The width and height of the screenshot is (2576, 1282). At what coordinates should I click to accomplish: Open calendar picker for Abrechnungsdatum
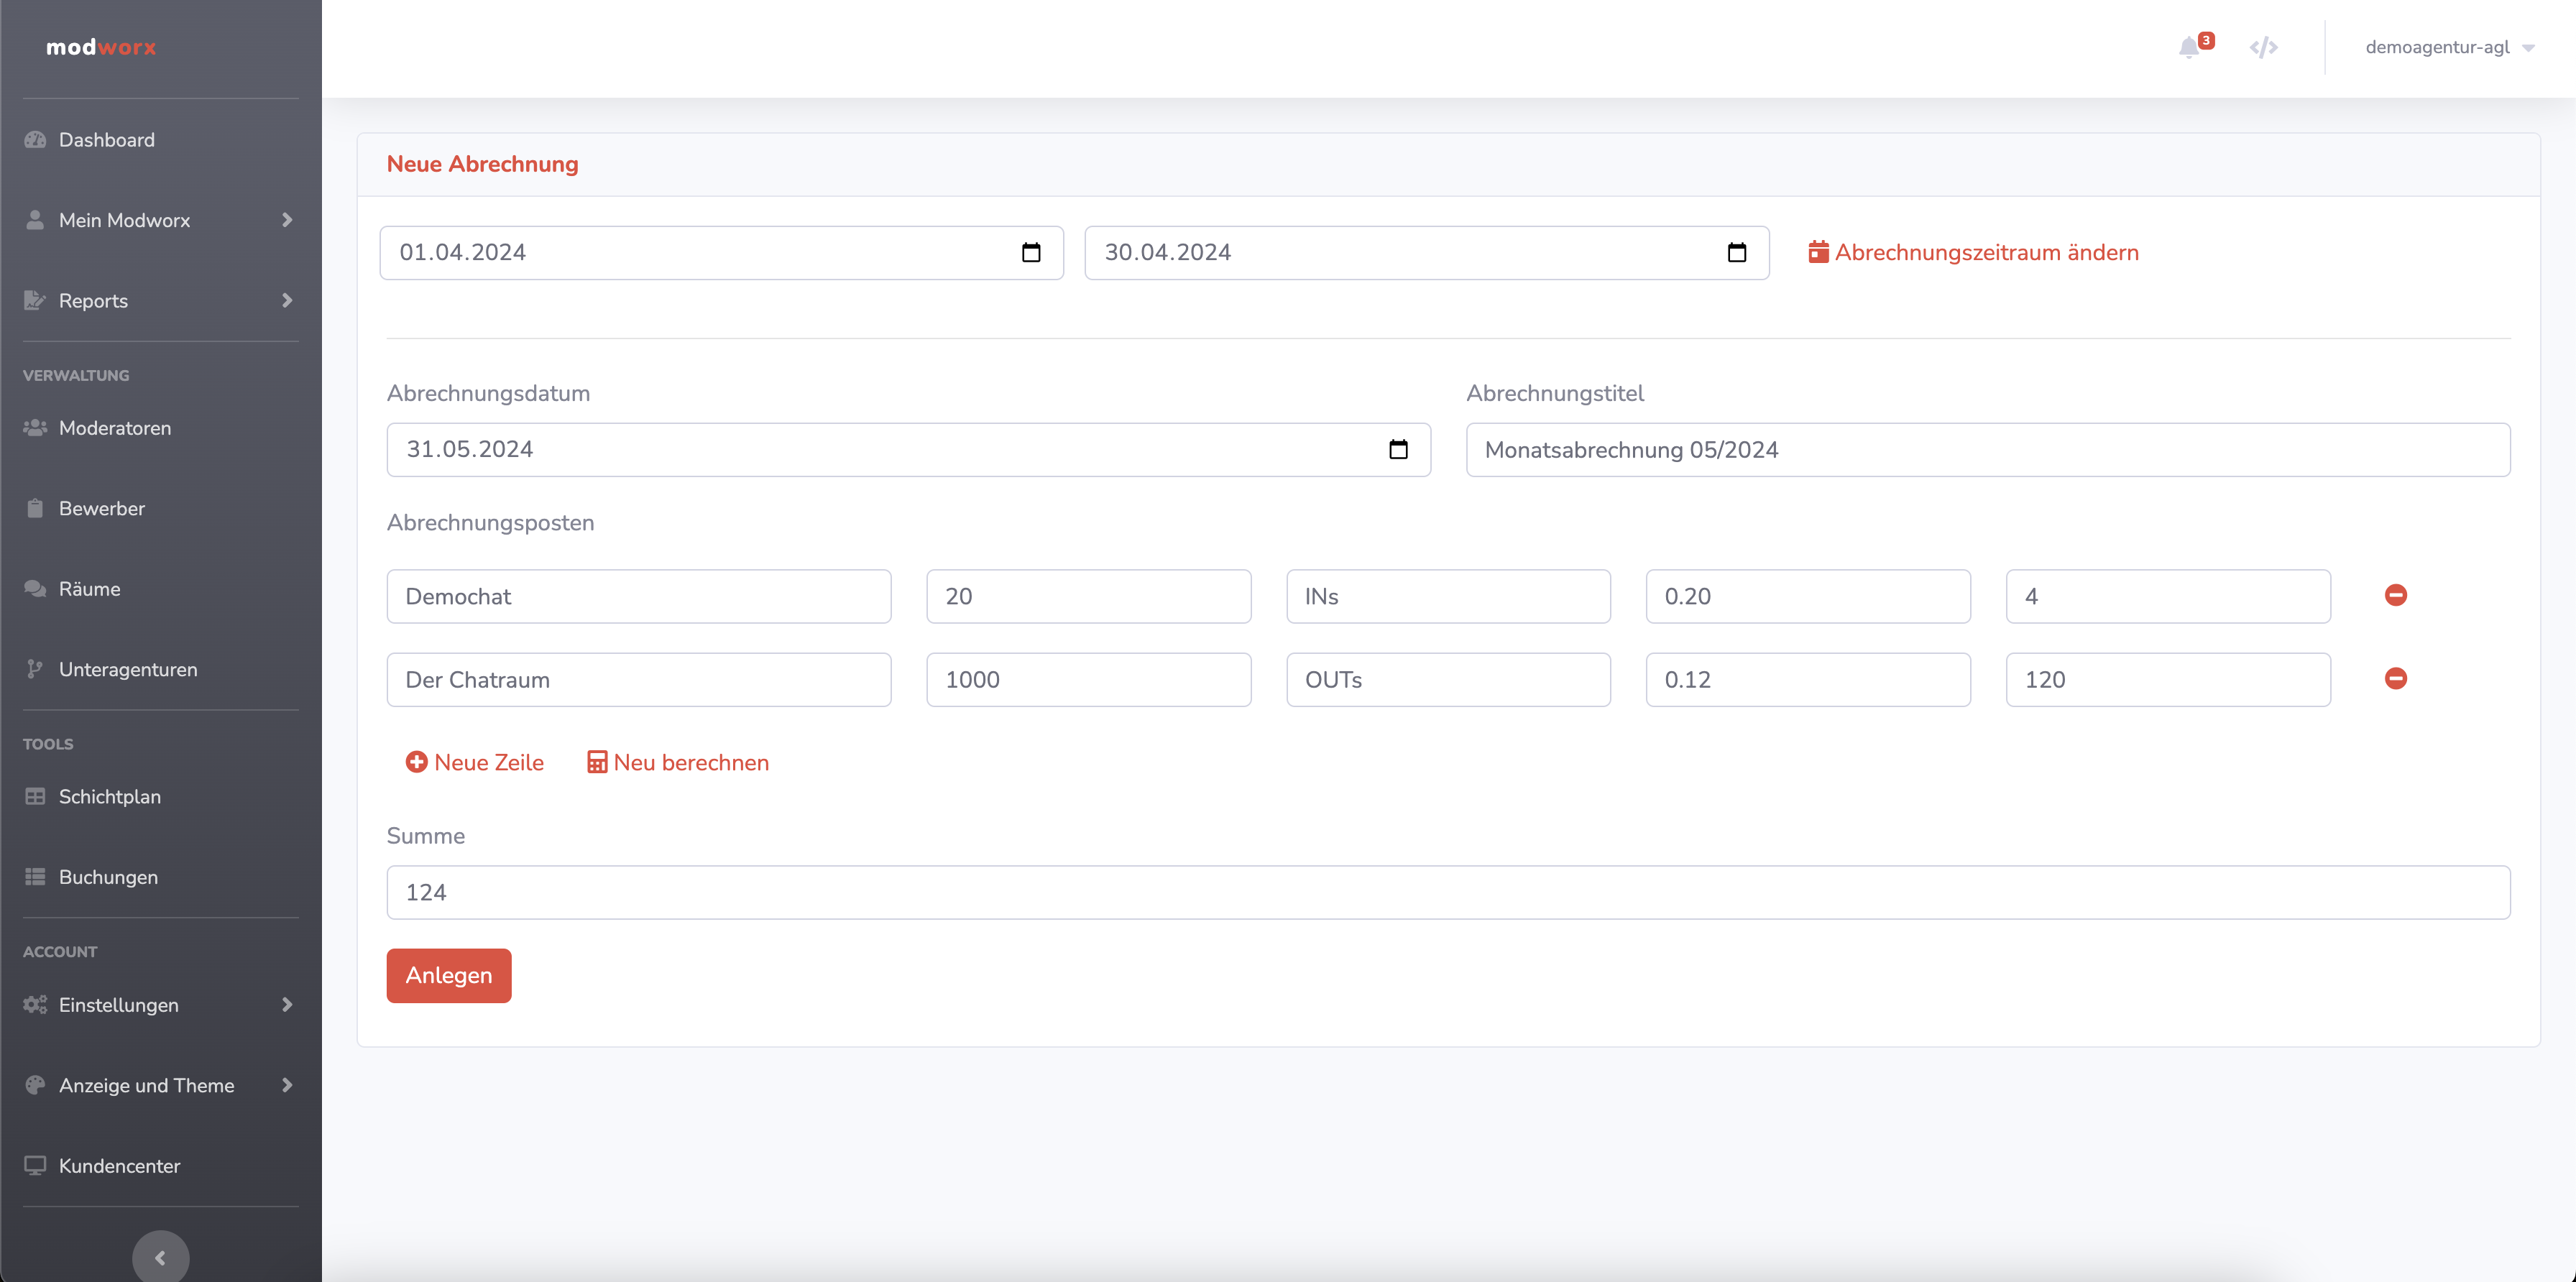pos(1398,450)
